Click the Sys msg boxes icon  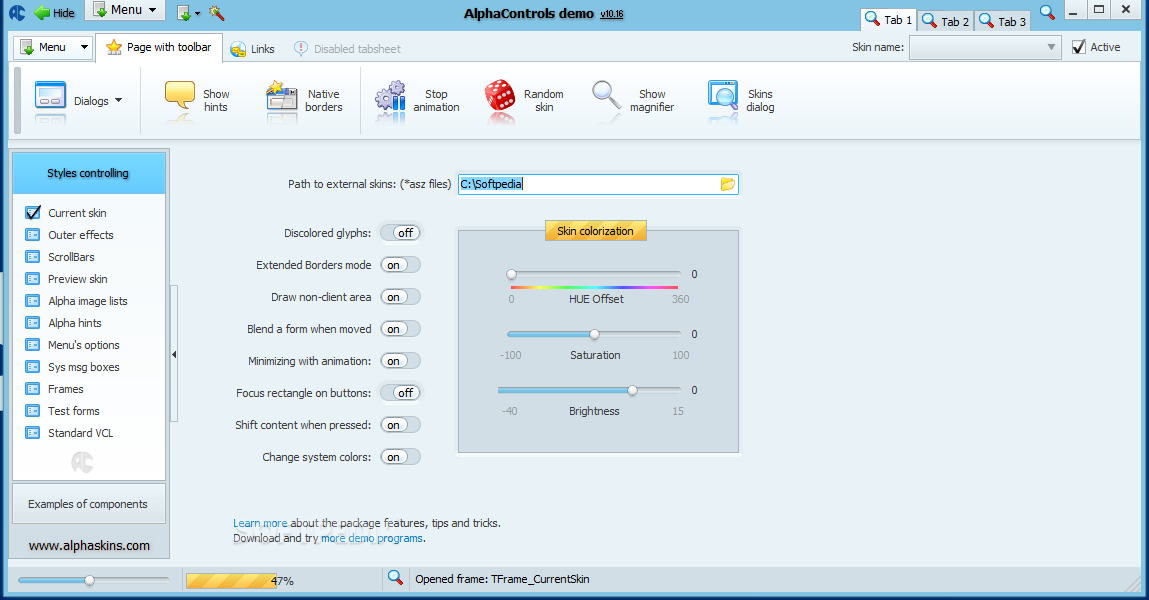pos(33,367)
